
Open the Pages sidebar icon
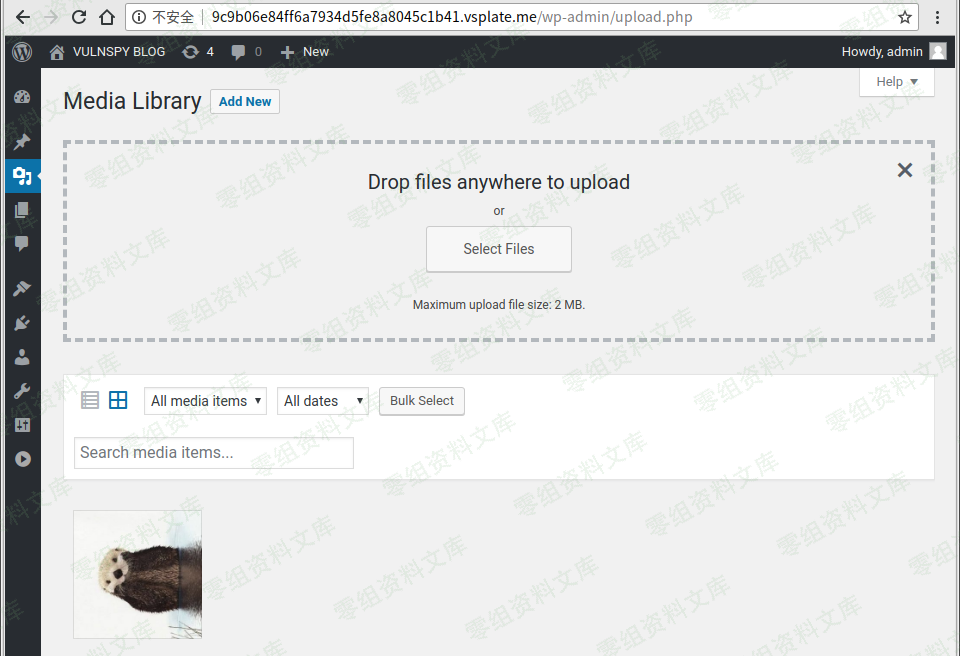22,210
